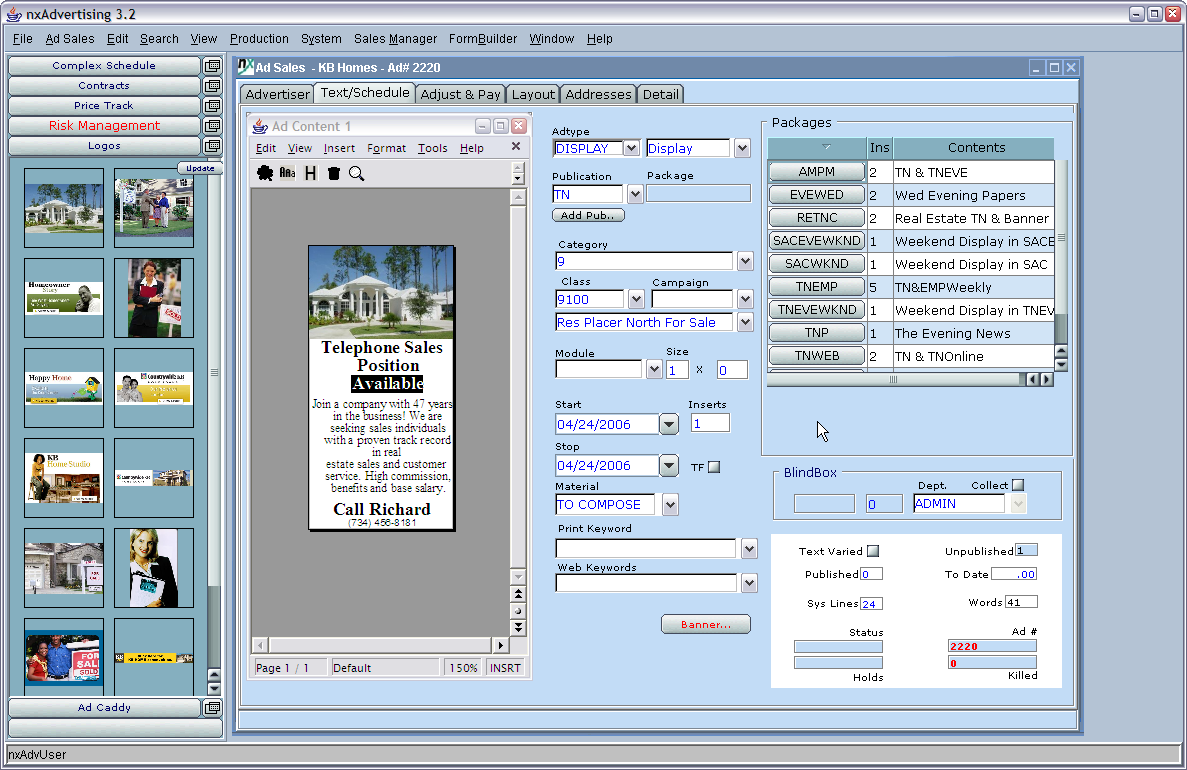Click the window icon beside Risk Management
1187x770 pixels.
coord(212,126)
